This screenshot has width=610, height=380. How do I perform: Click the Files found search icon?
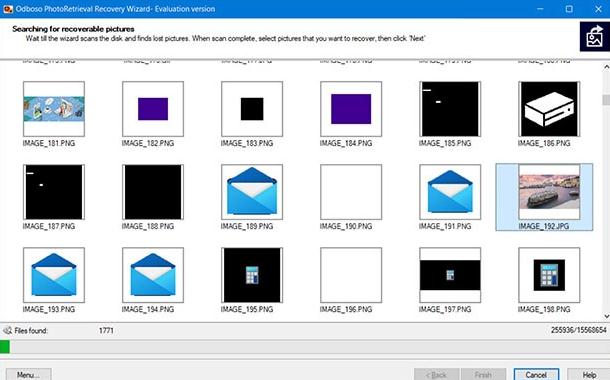pyautogui.click(x=7, y=331)
